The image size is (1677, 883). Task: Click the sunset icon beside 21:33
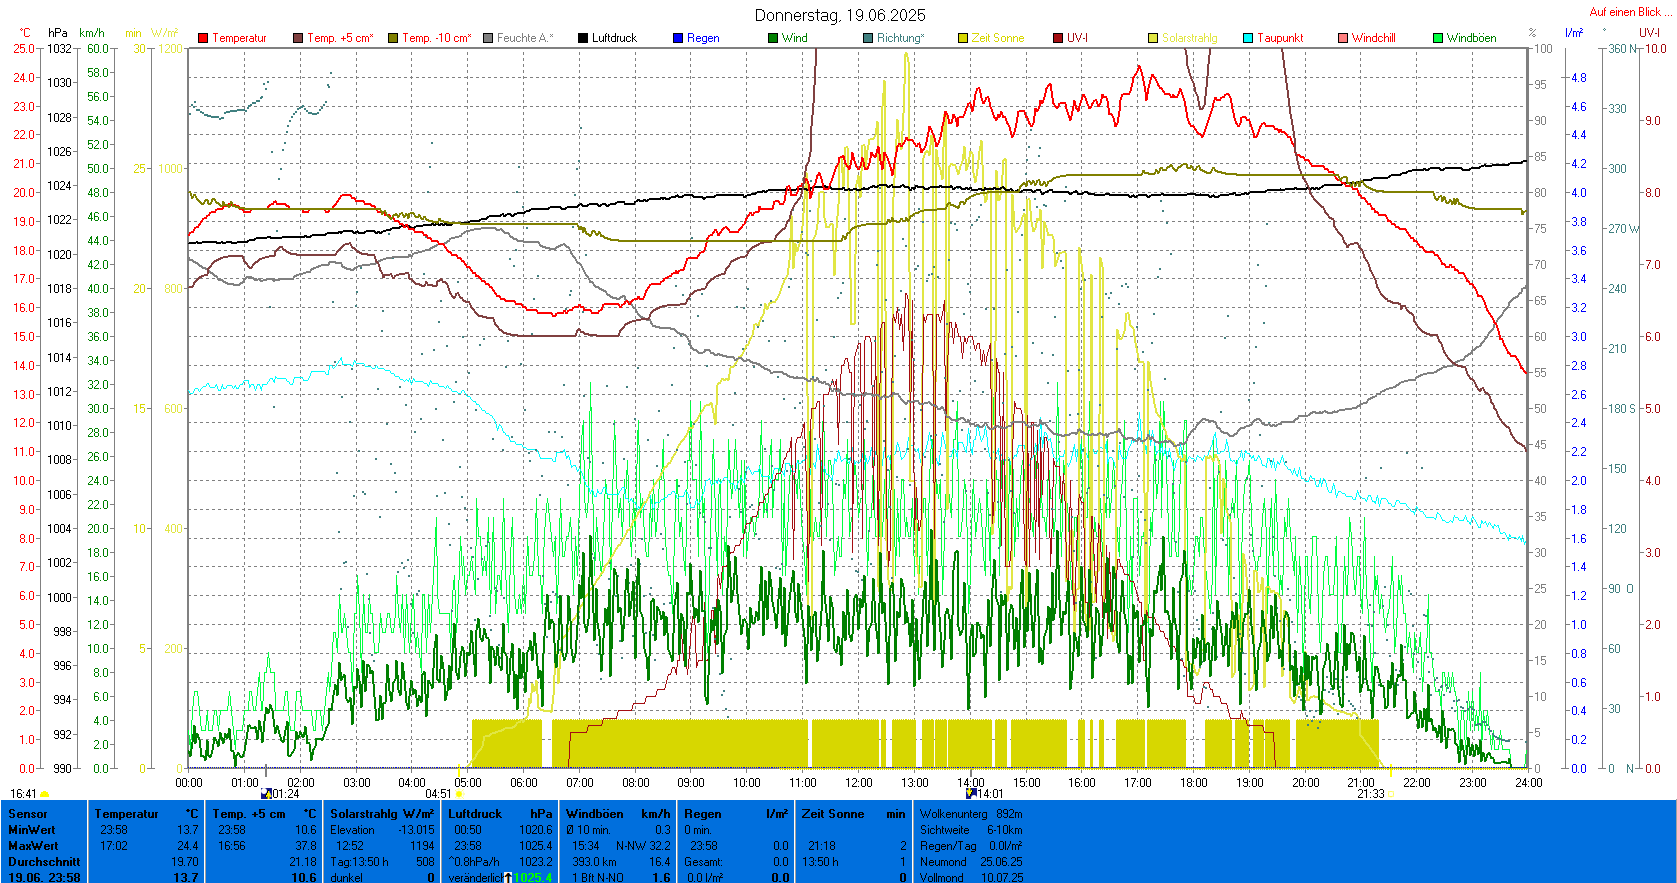(x=1391, y=794)
